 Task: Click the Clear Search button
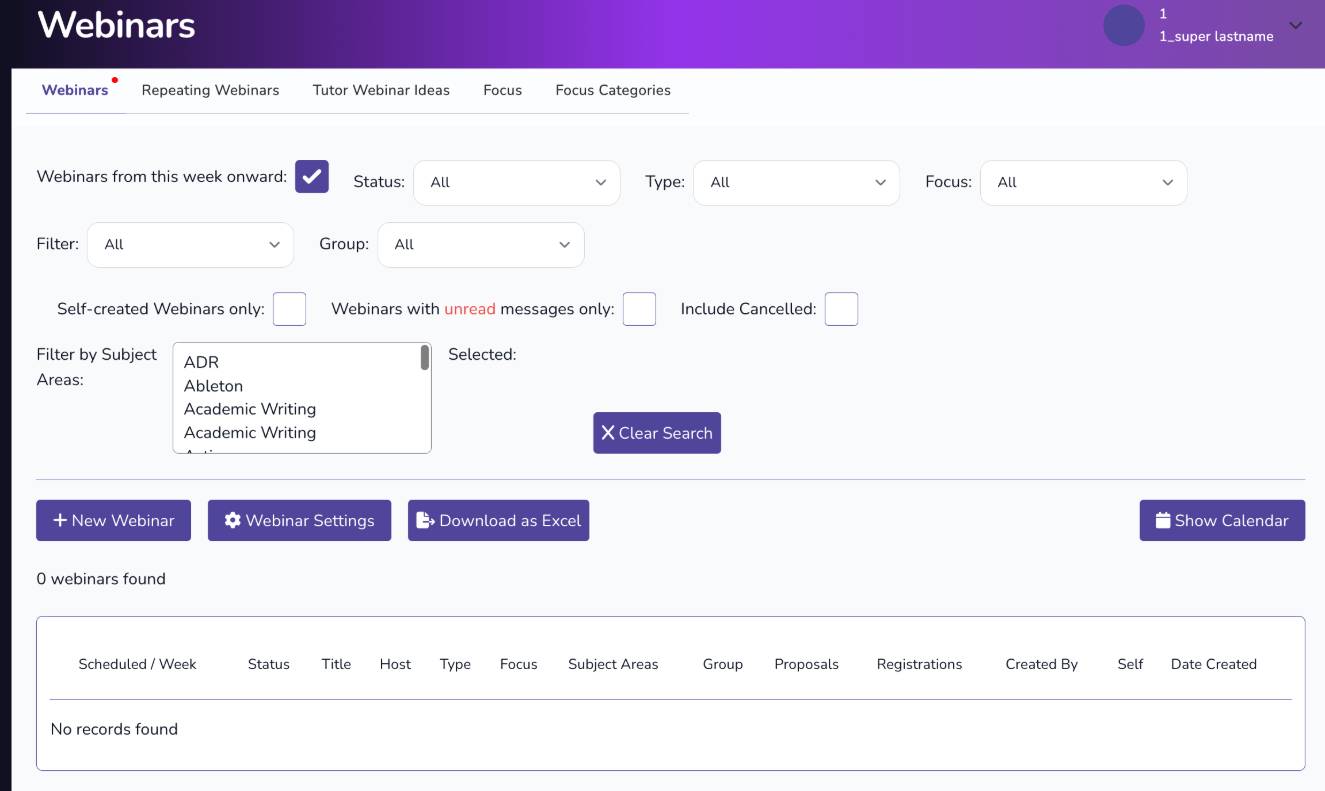coord(657,433)
